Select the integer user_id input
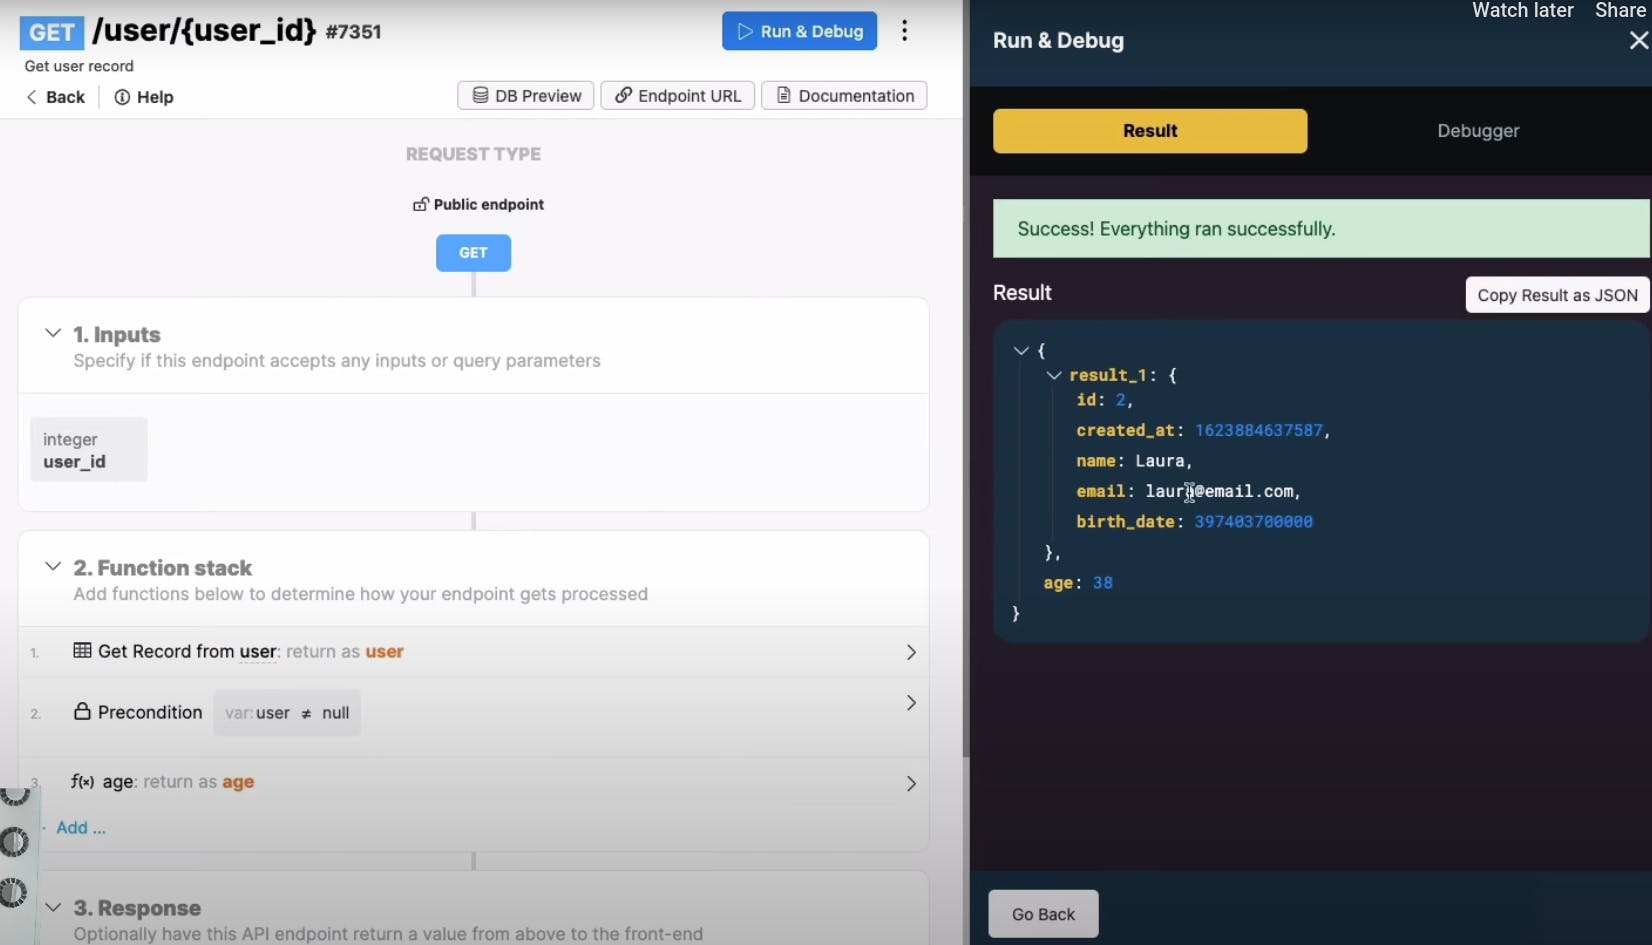The width and height of the screenshot is (1652, 945). 89,450
